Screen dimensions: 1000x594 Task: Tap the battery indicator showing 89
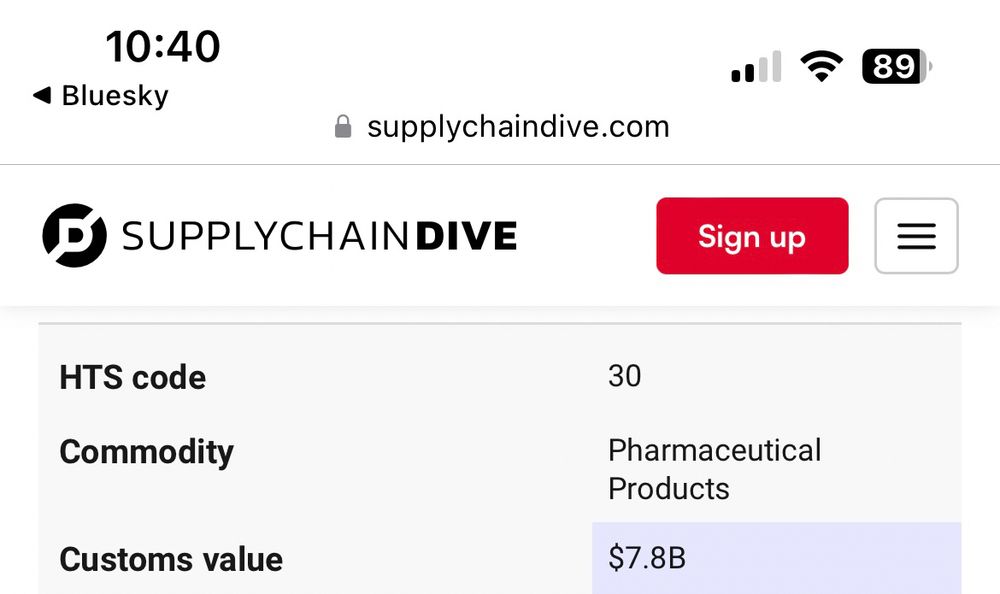pyautogui.click(x=897, y=66)
